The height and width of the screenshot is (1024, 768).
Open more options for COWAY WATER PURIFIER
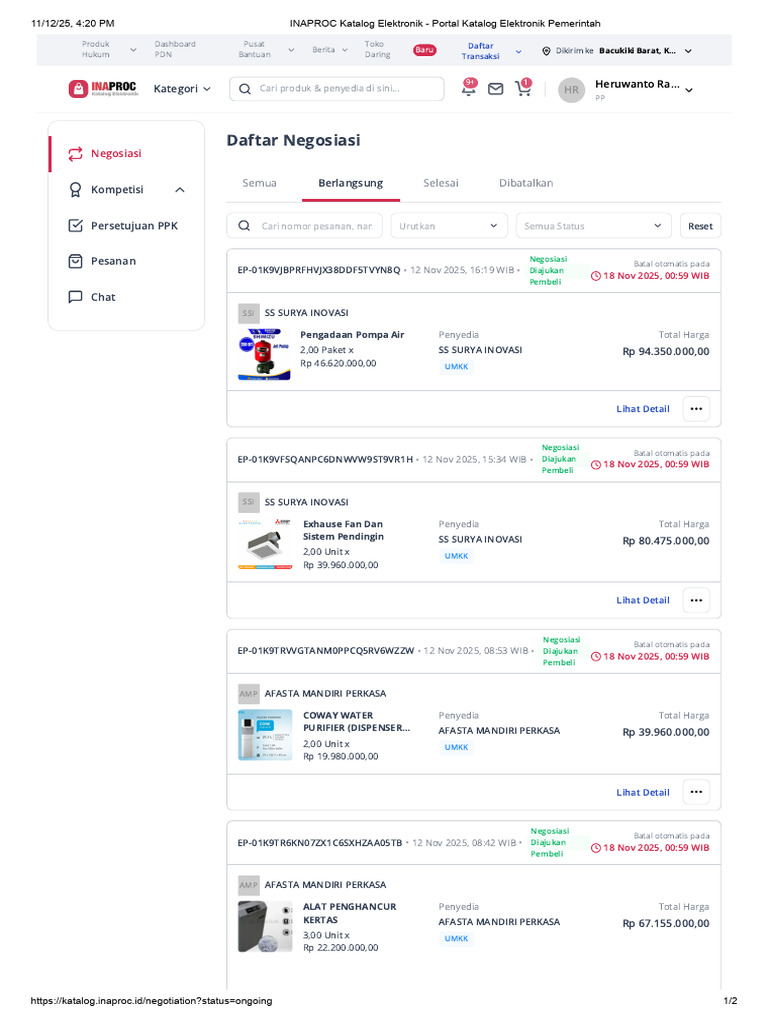[696, 792]
